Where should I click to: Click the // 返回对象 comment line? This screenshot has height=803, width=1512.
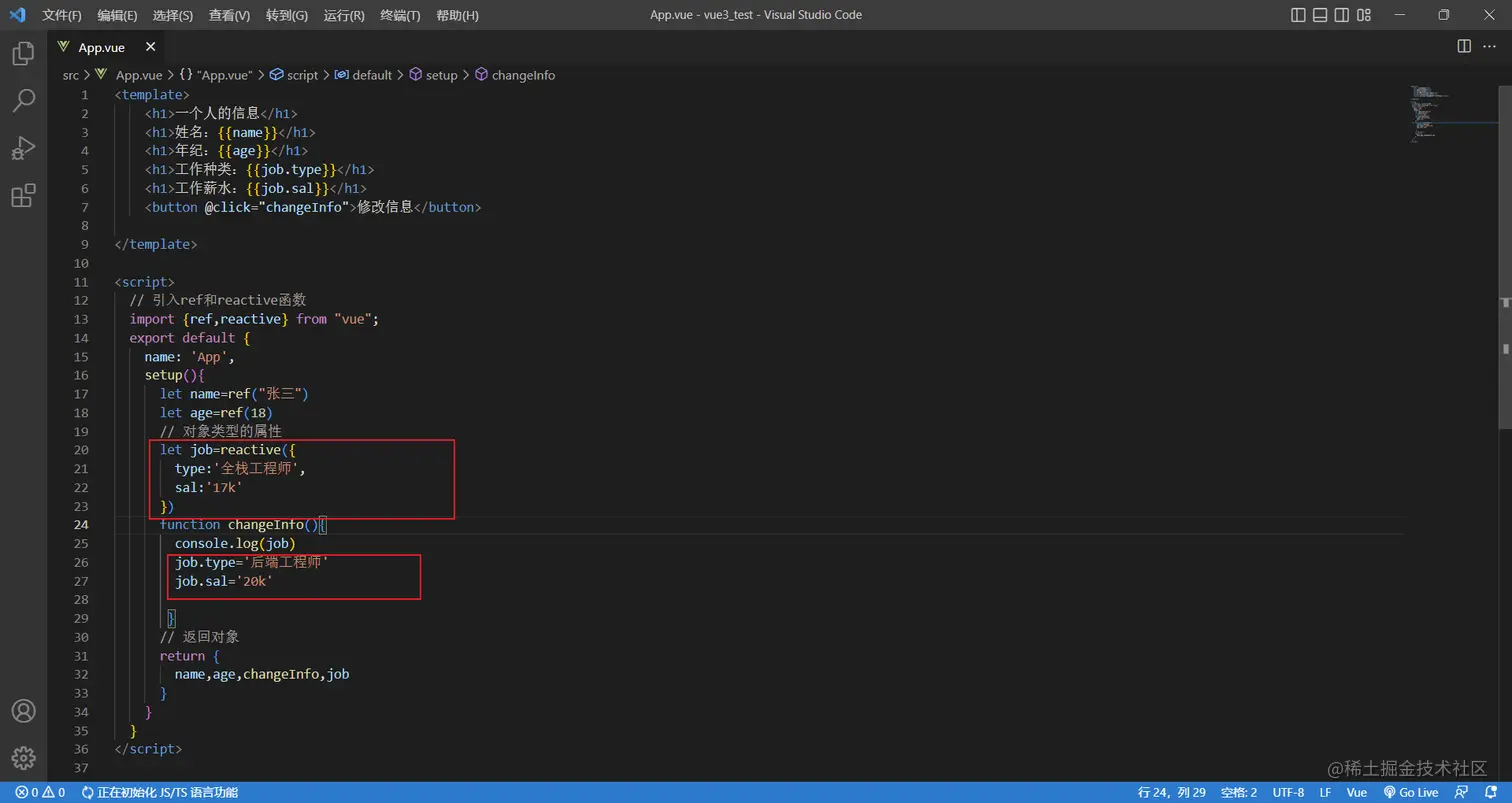click(199, 637)
